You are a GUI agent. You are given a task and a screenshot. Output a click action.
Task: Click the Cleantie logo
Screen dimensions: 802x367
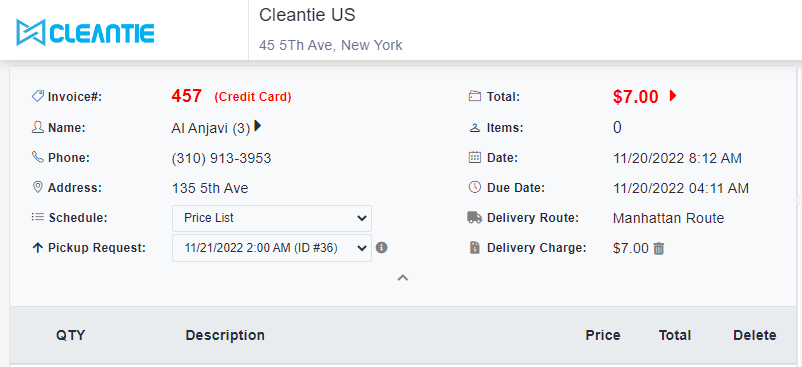pyautogui.click(x=85, y=32)
